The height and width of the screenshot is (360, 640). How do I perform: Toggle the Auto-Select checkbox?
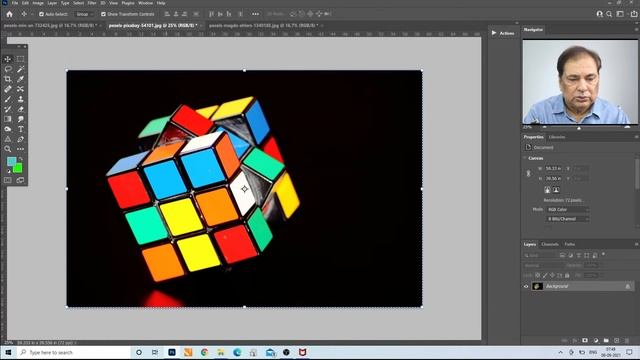pos(41,14)
